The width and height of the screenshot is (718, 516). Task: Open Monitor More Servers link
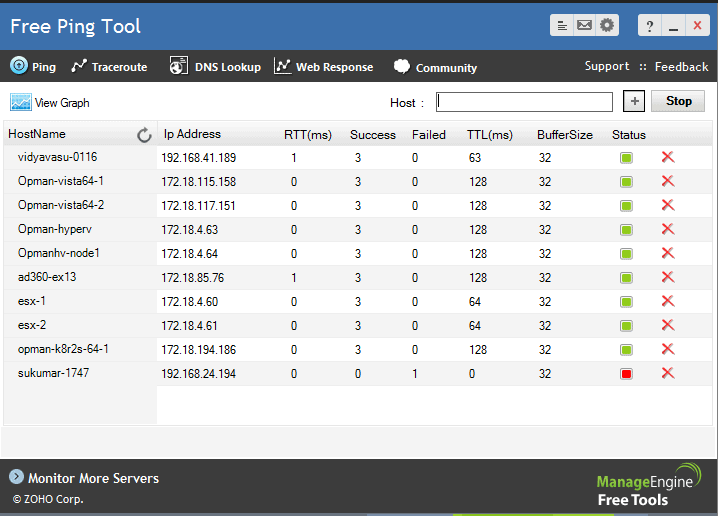[93, 478]
